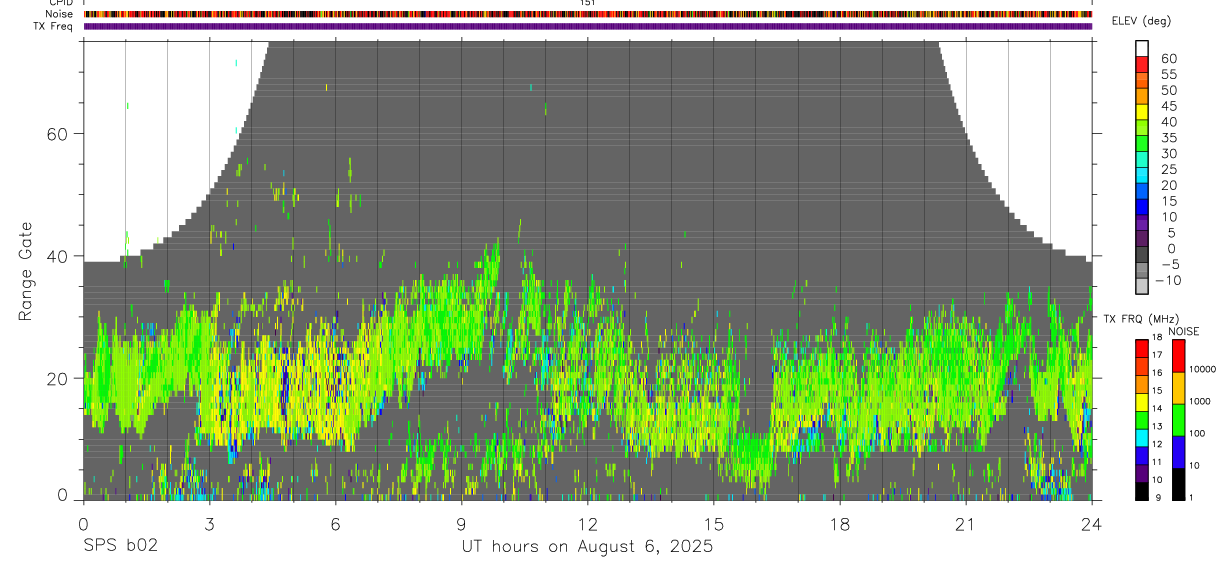
Task: Click the "45" label on the ELEV scale
Action: pyautogui.click(x=1168, y=106)
